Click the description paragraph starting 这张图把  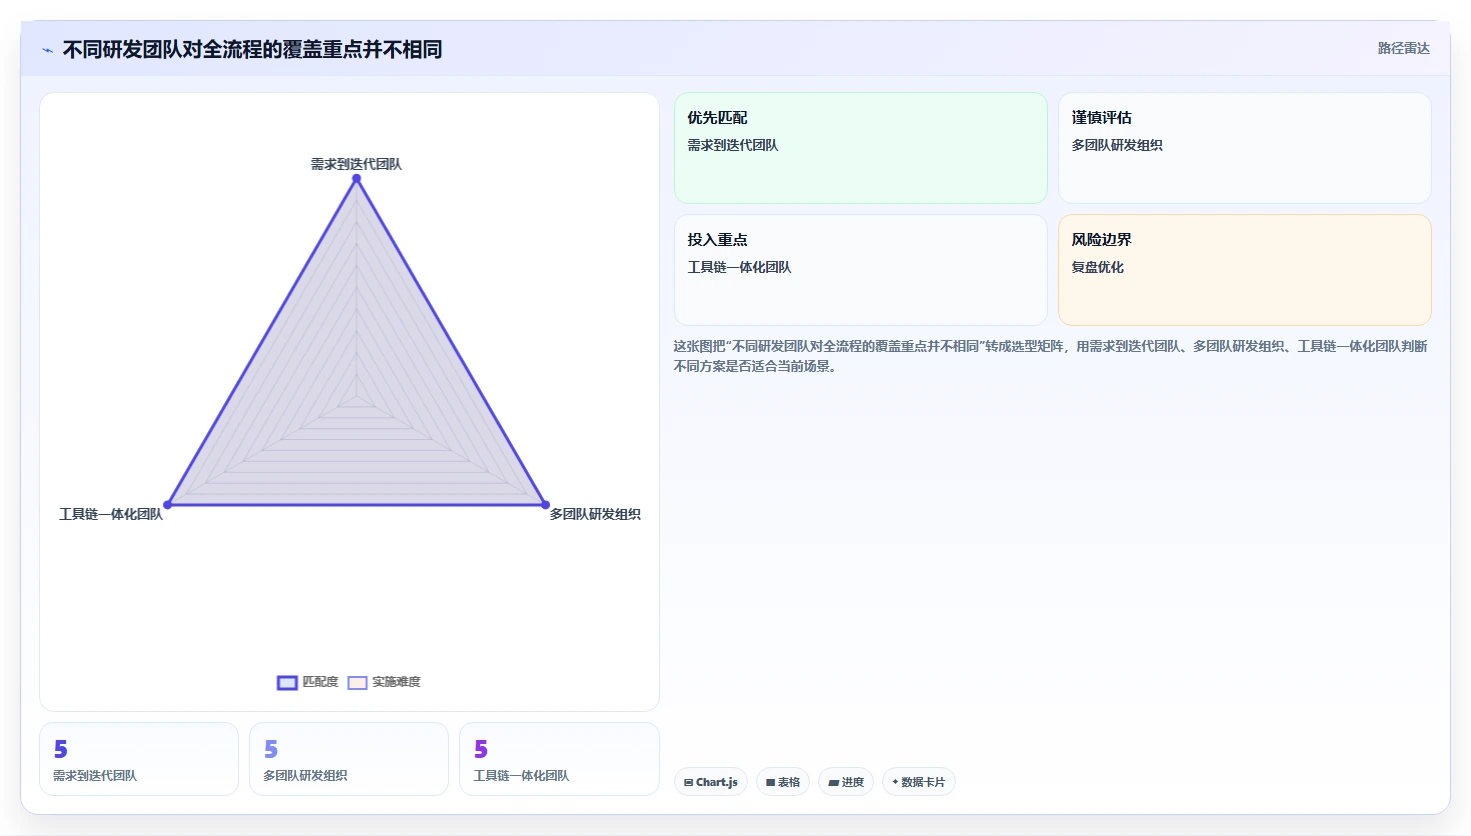point(1051,356)
